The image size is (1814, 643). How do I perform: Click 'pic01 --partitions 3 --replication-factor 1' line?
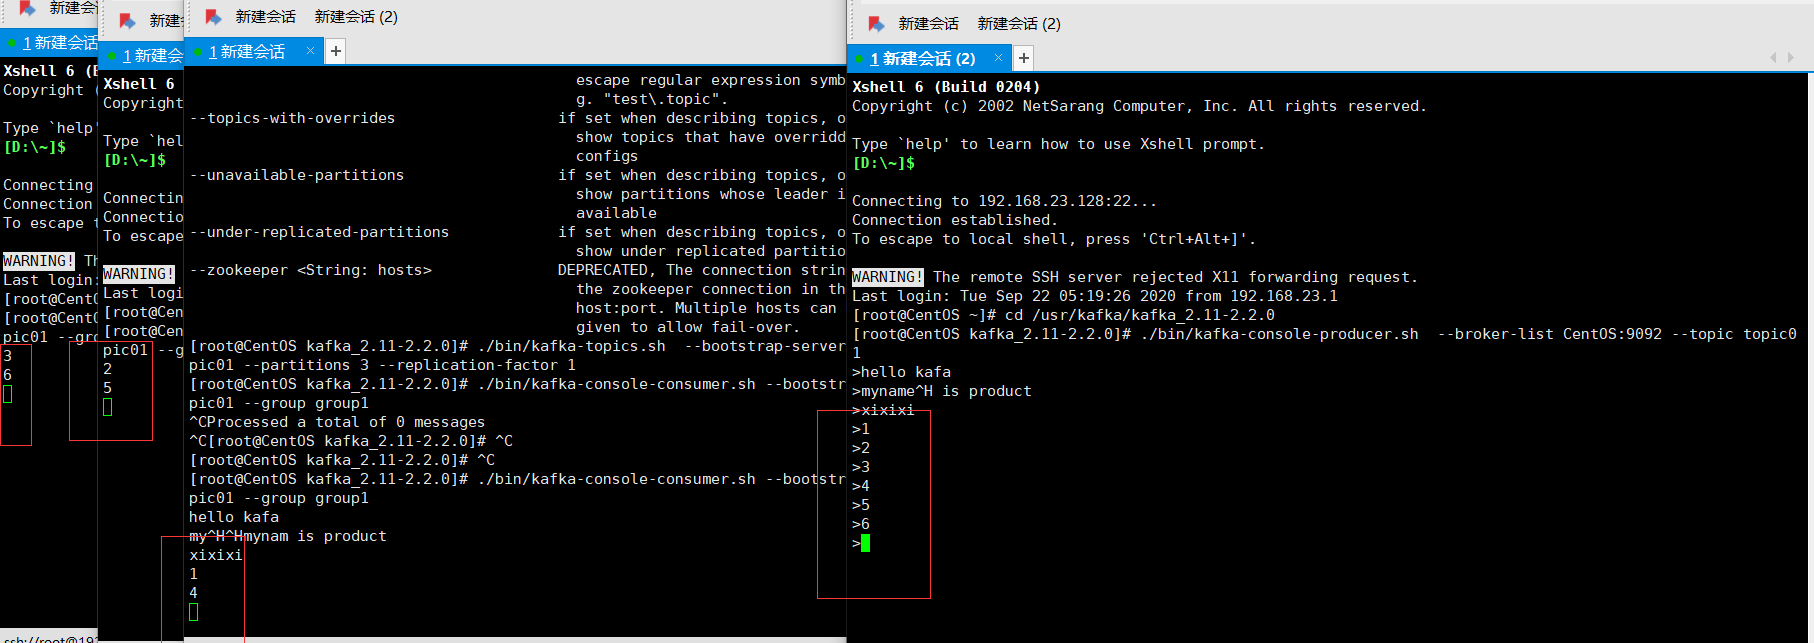(x=382, y=365)
